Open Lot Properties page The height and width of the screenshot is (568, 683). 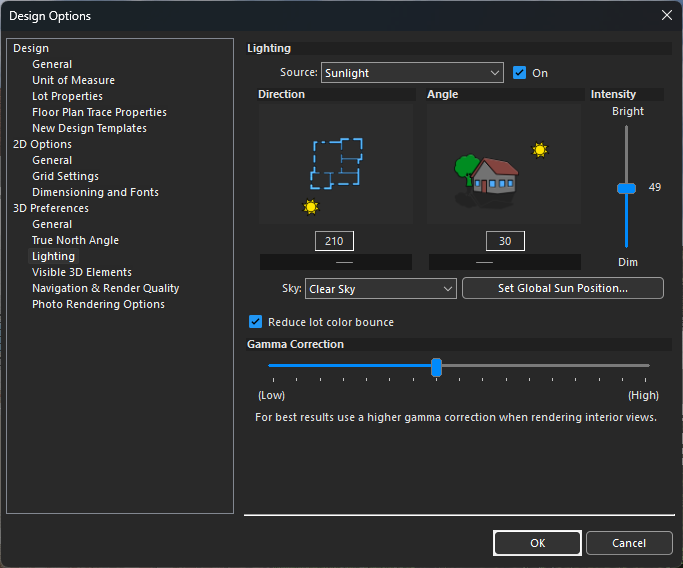click(x=67, y=96)
